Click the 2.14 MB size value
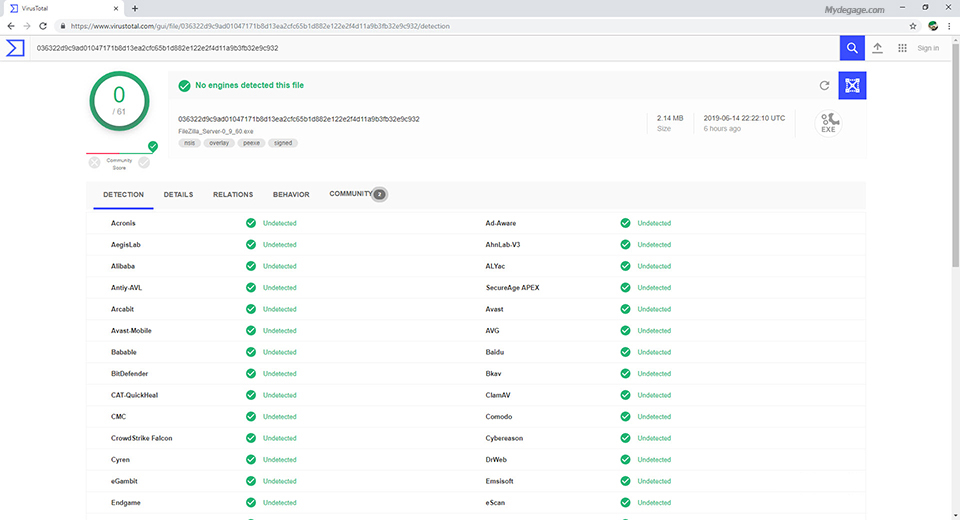 (670, 118)
